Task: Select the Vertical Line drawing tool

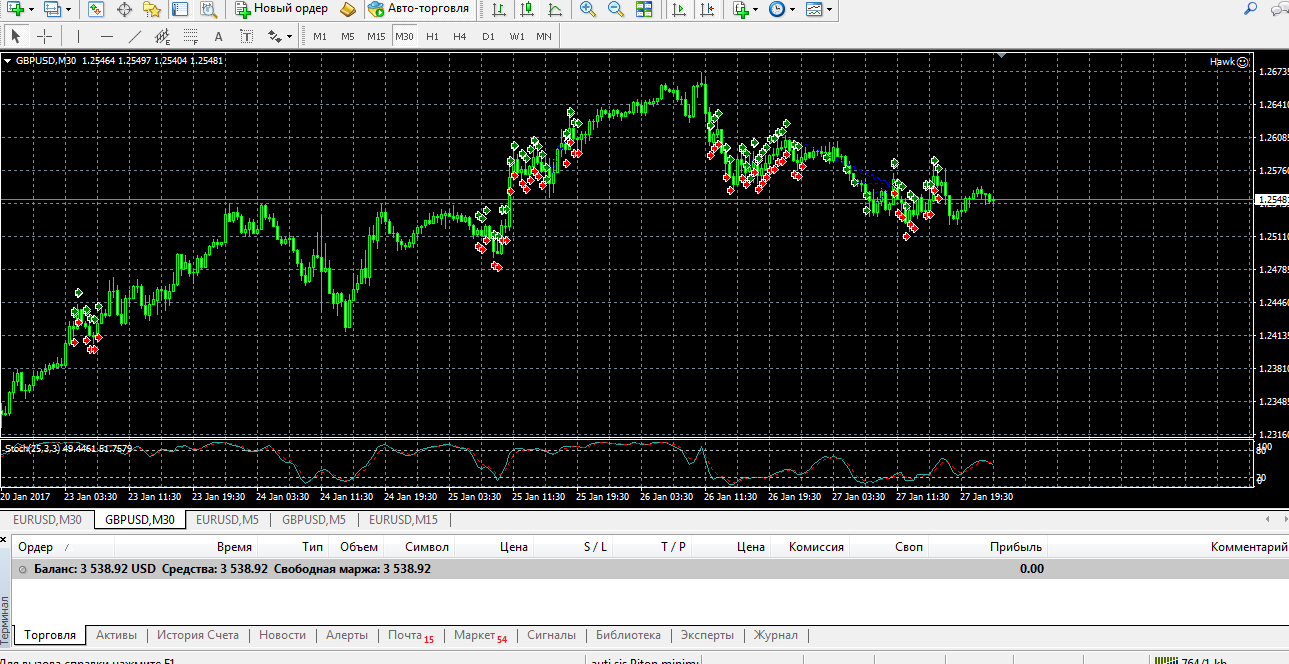Action: (78, 36)
